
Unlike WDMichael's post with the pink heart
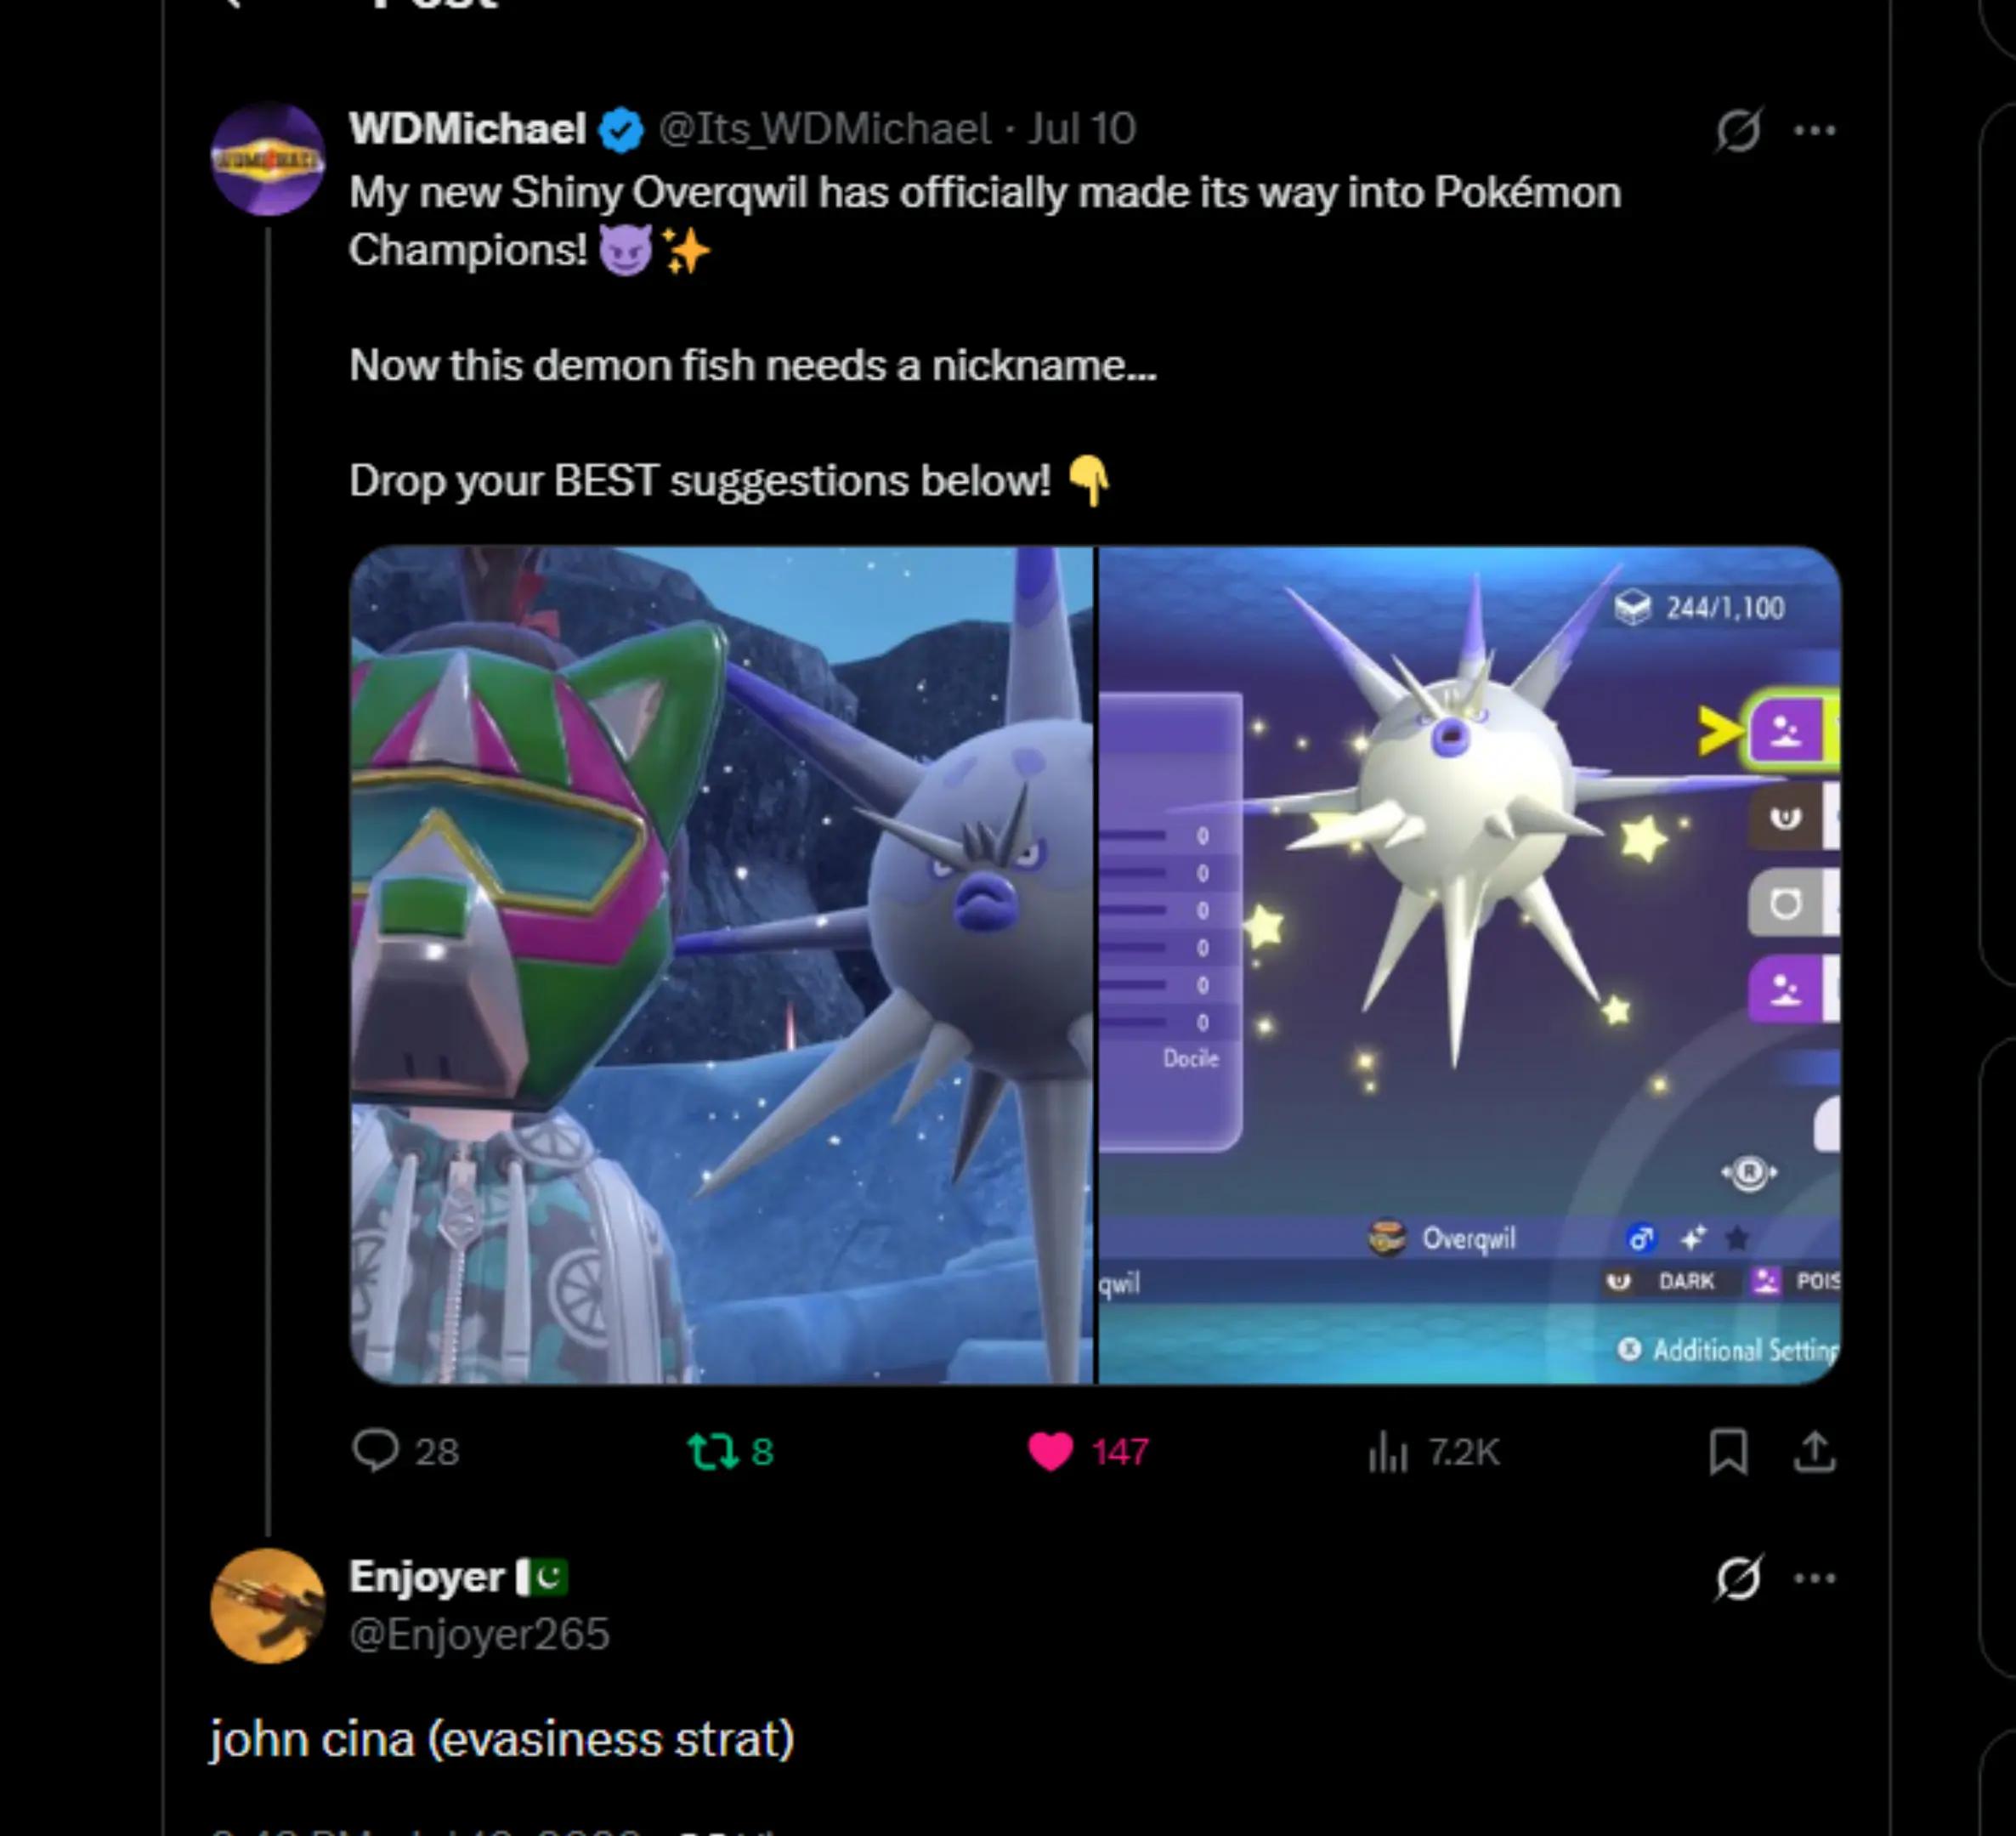[1050, 1451]
